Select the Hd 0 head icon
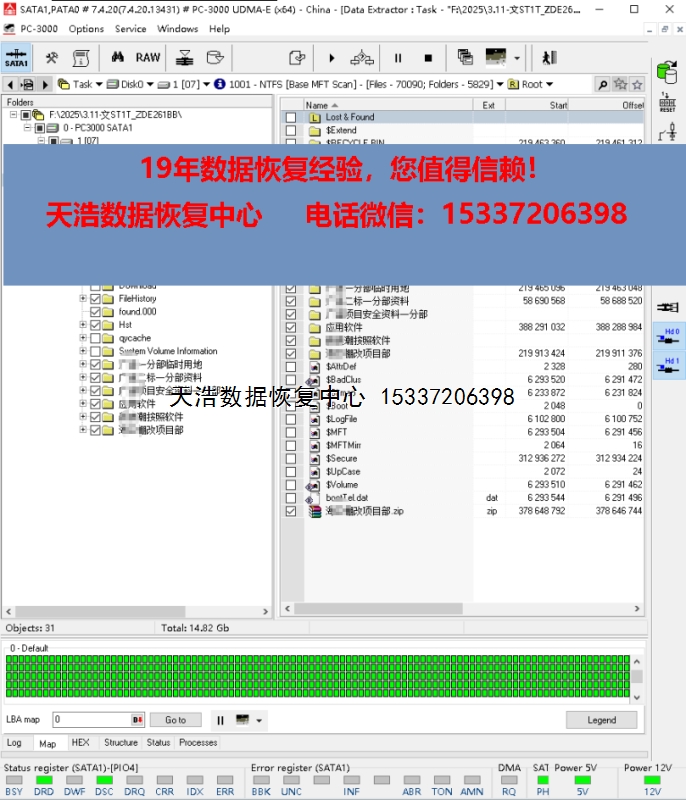The height and width of the screenshot is (800, 686). click(668, 336)
